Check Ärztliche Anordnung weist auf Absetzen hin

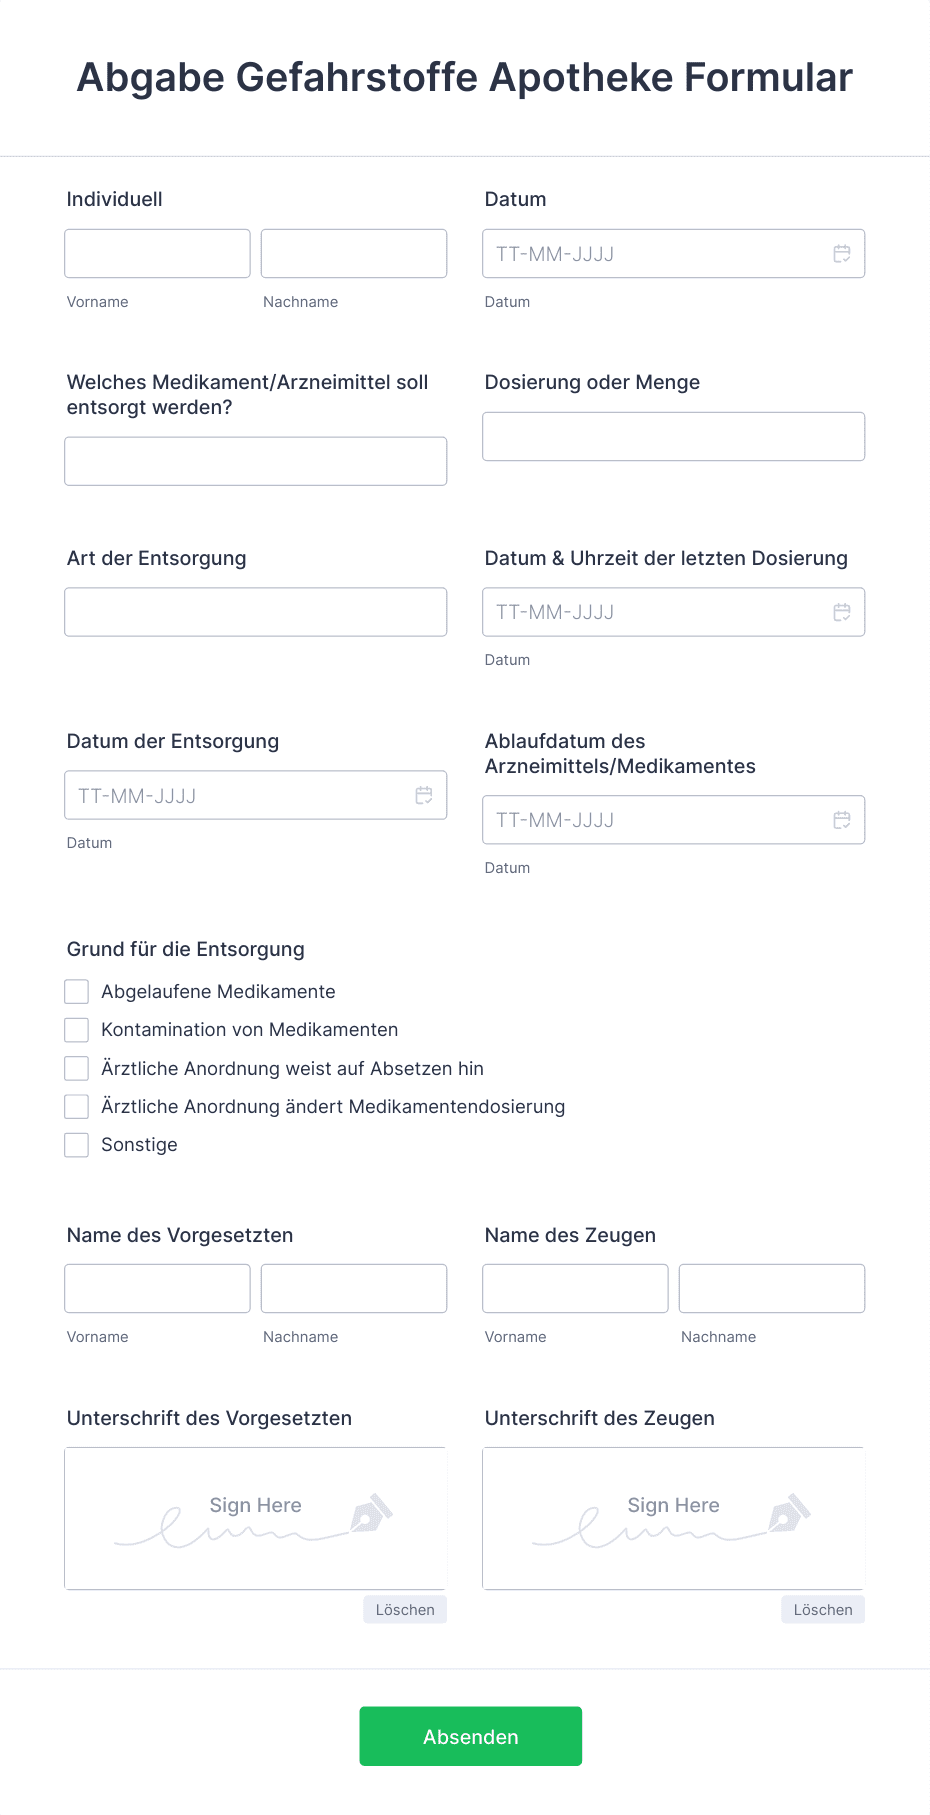coord(76,1067)
